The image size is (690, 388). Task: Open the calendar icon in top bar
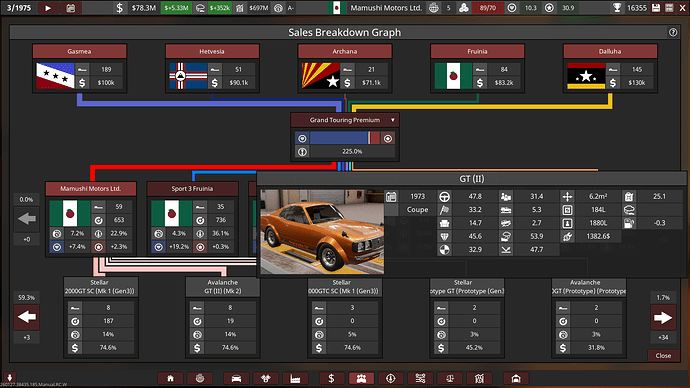coord(70,8)
